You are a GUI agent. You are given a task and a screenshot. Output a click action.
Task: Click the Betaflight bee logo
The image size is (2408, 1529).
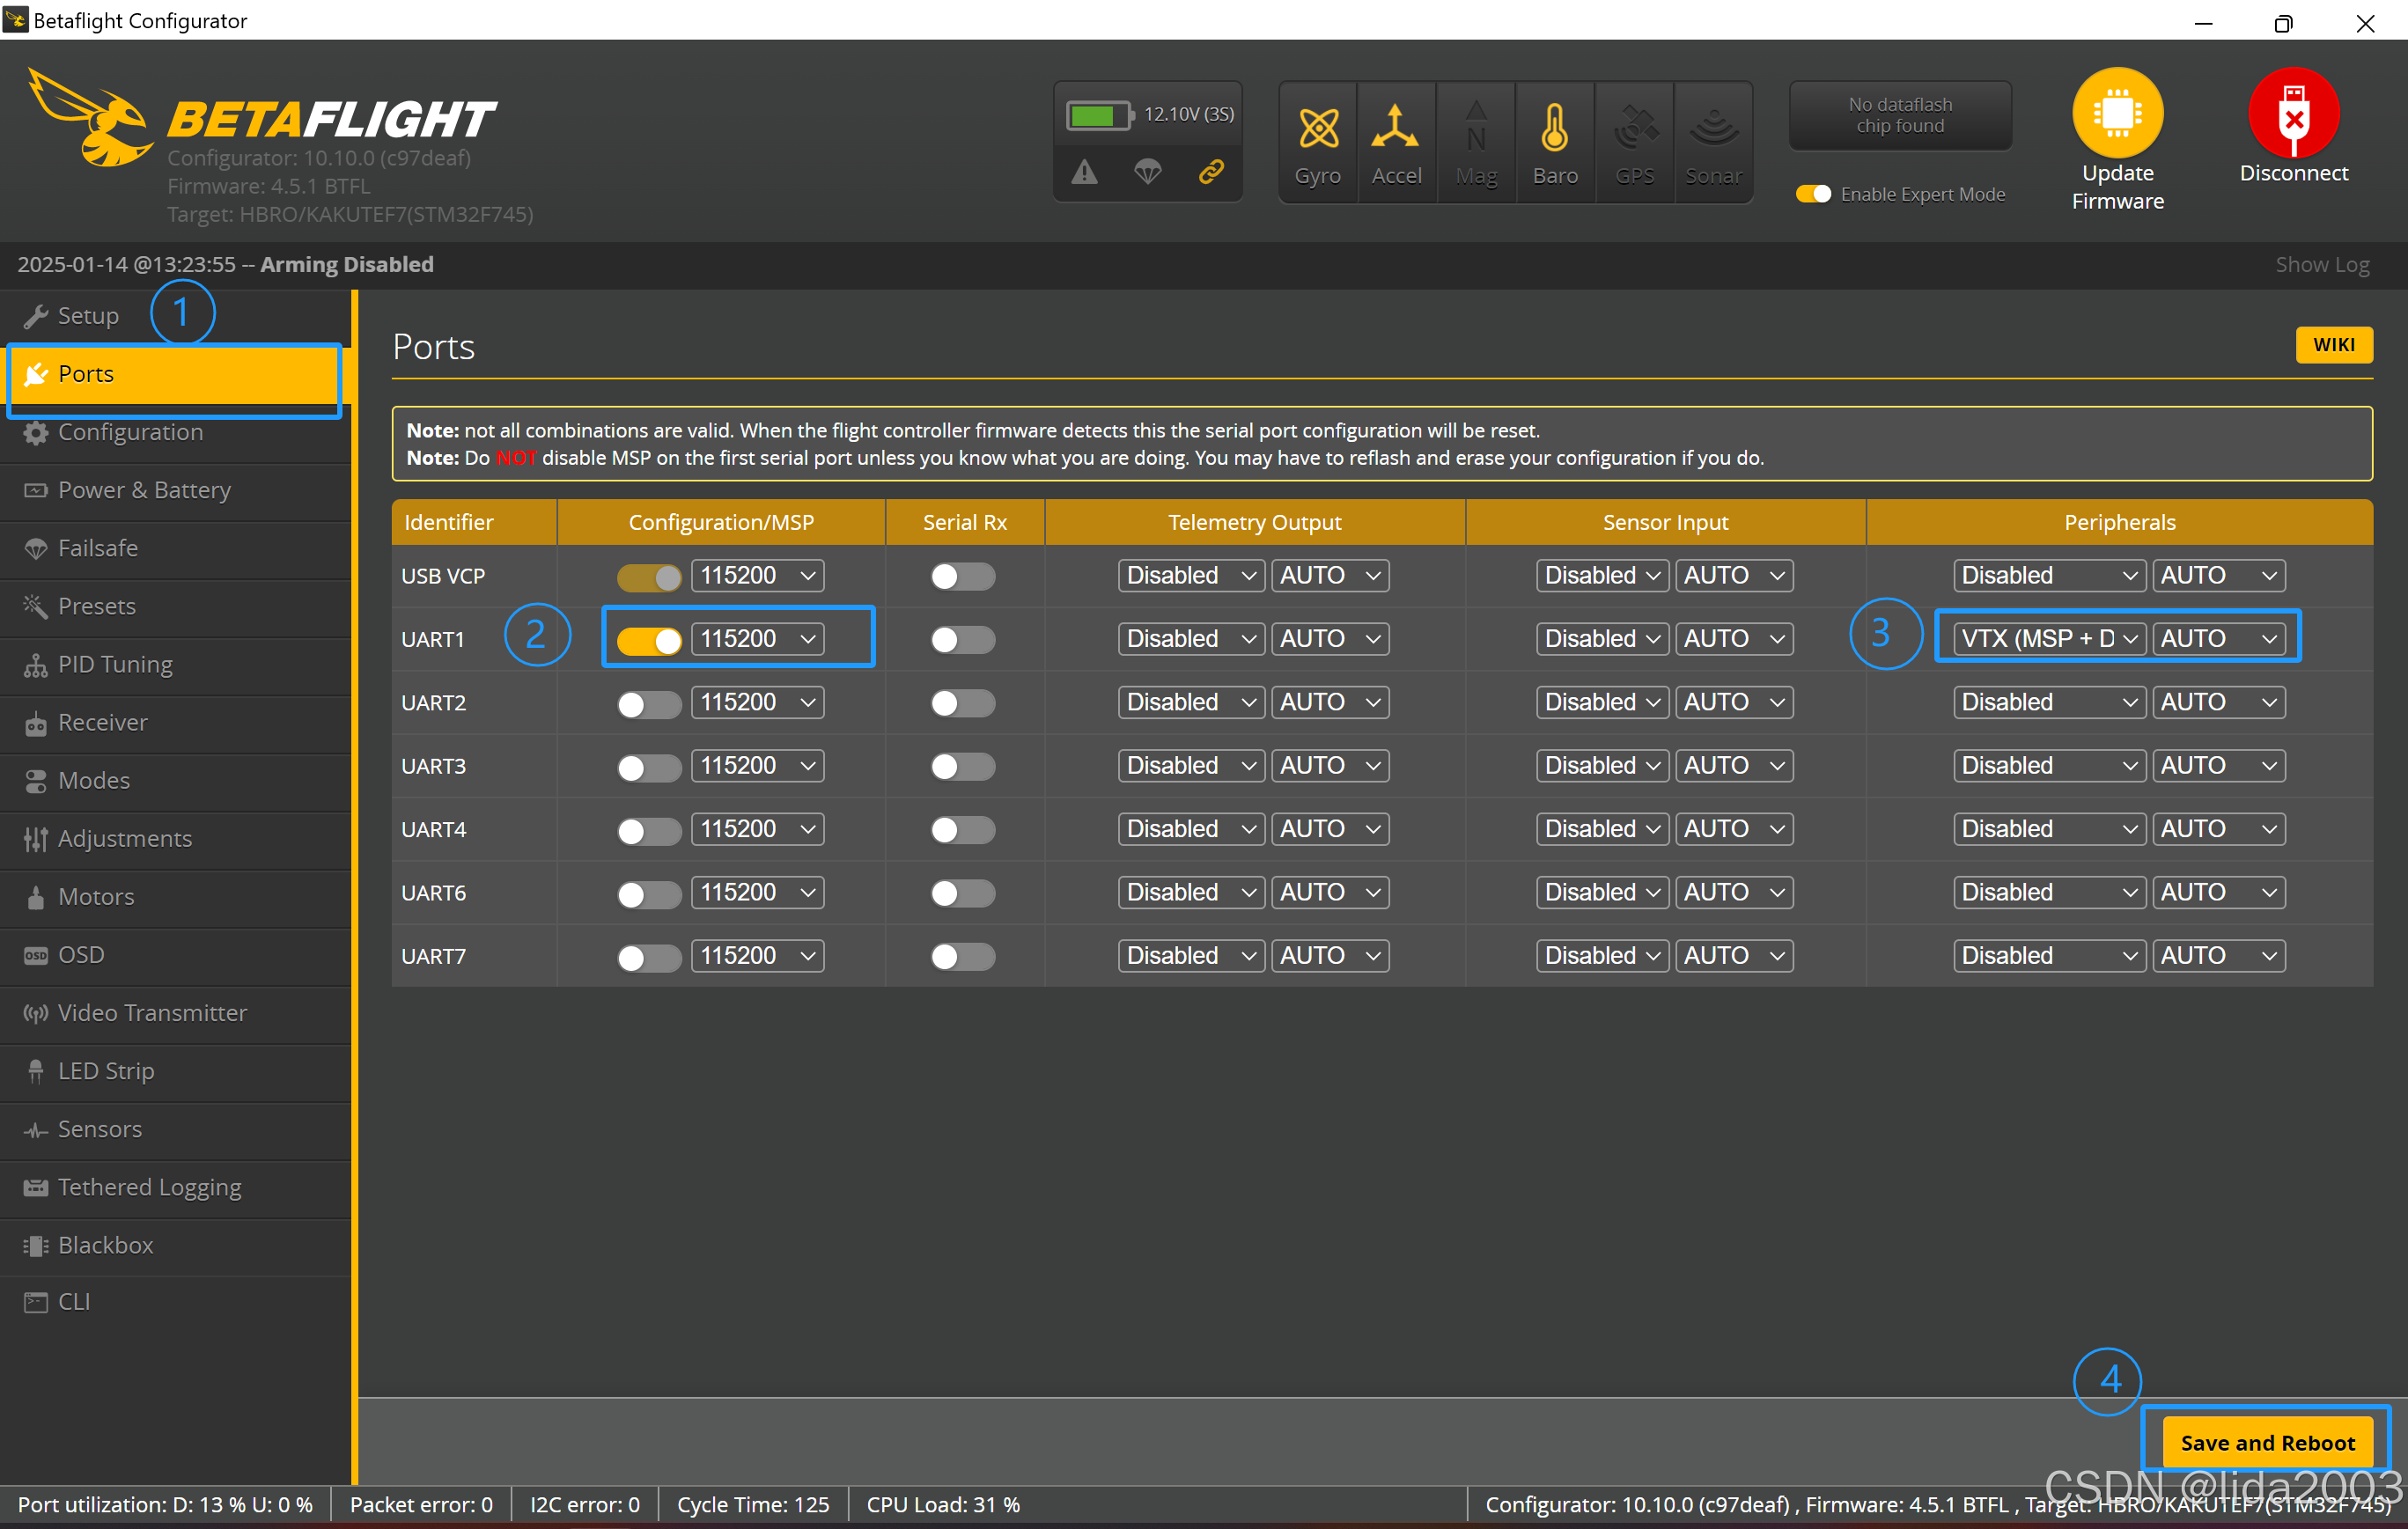click(x=90, y=118)
